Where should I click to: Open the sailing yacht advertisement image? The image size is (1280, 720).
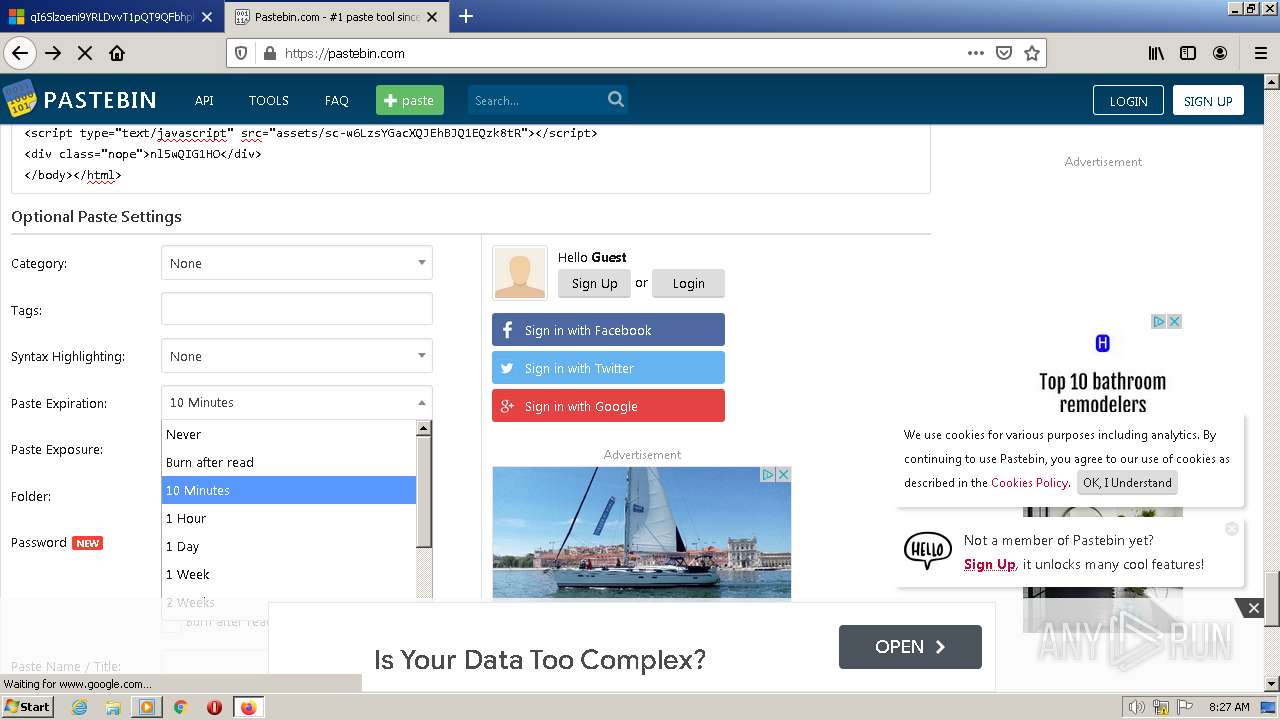click(641, 533)
